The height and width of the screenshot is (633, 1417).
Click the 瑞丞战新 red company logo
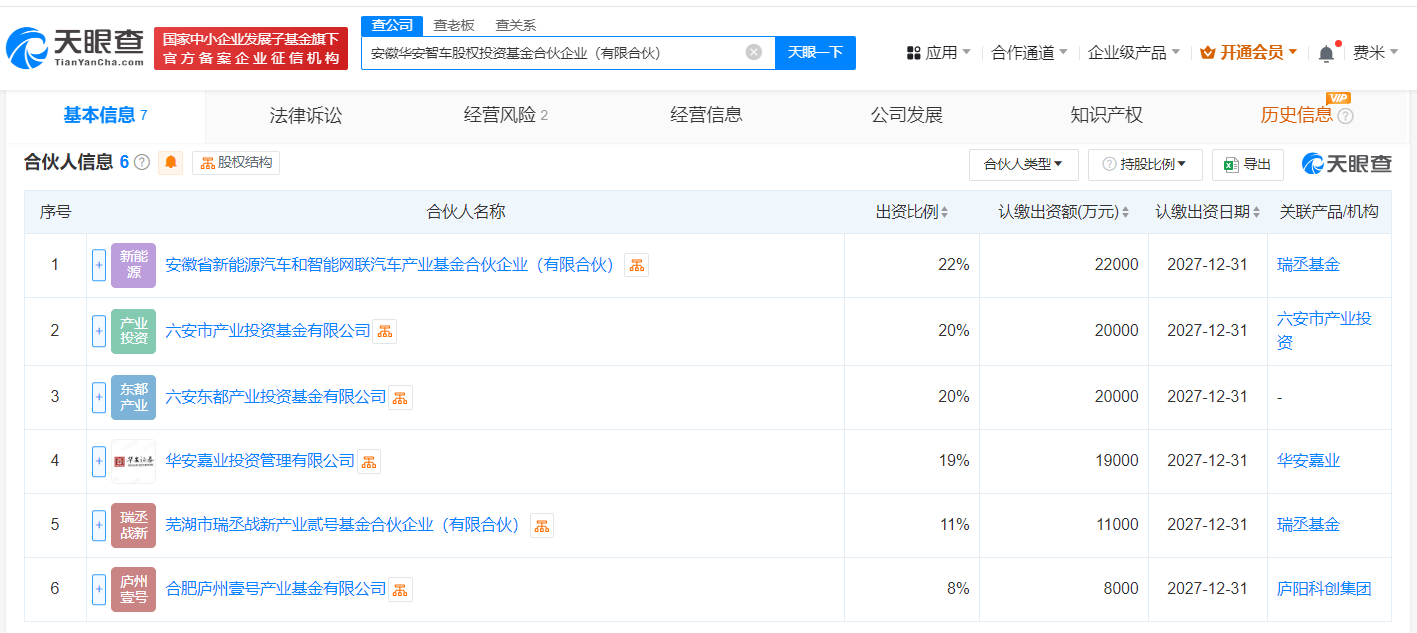(134, 525)
